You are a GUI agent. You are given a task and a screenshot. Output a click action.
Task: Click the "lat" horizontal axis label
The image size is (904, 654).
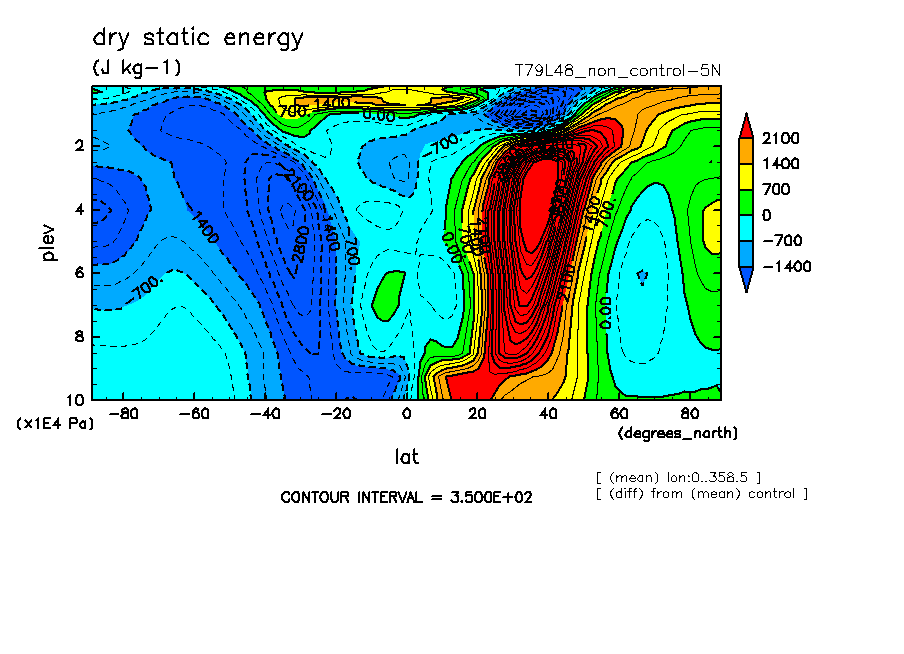pyautogui.click(x=406, y=457)
